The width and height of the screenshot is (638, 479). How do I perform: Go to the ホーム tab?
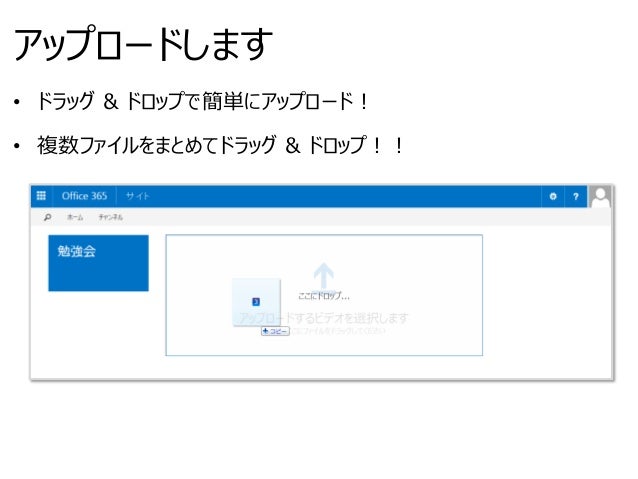(75, 217)
